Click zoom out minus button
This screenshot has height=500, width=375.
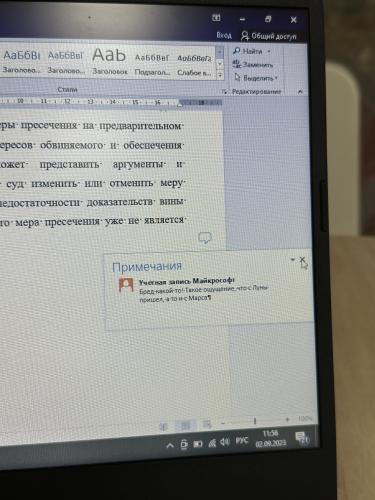pyautogui.click(x=223, y=423)
